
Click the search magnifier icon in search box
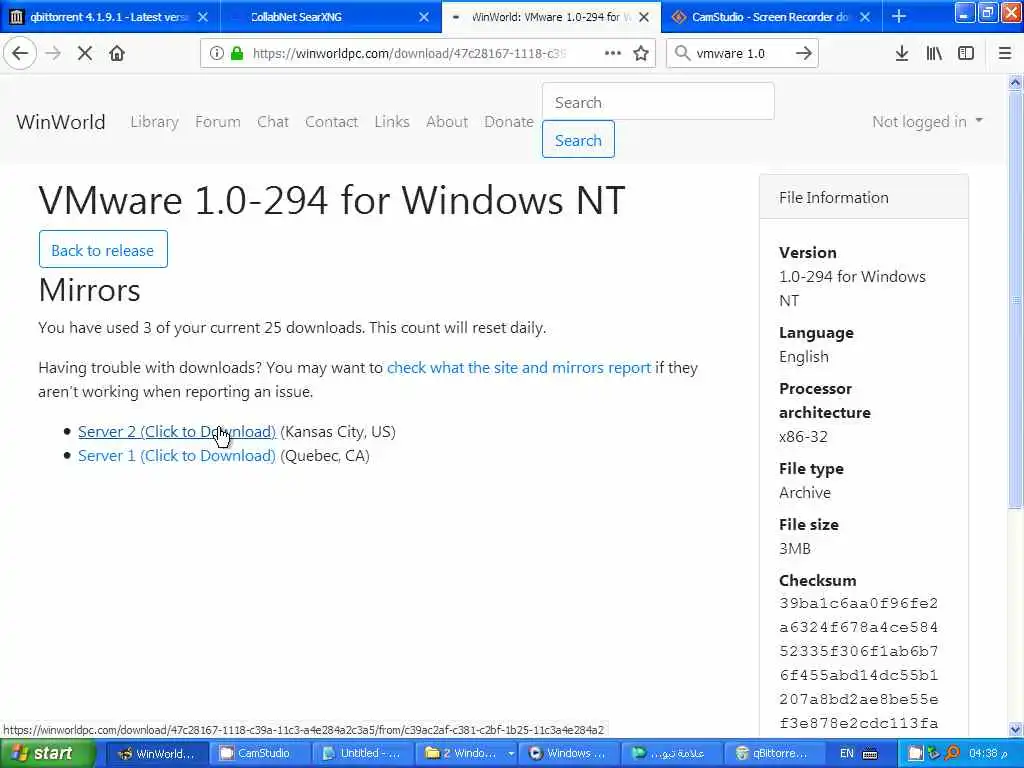682,53
